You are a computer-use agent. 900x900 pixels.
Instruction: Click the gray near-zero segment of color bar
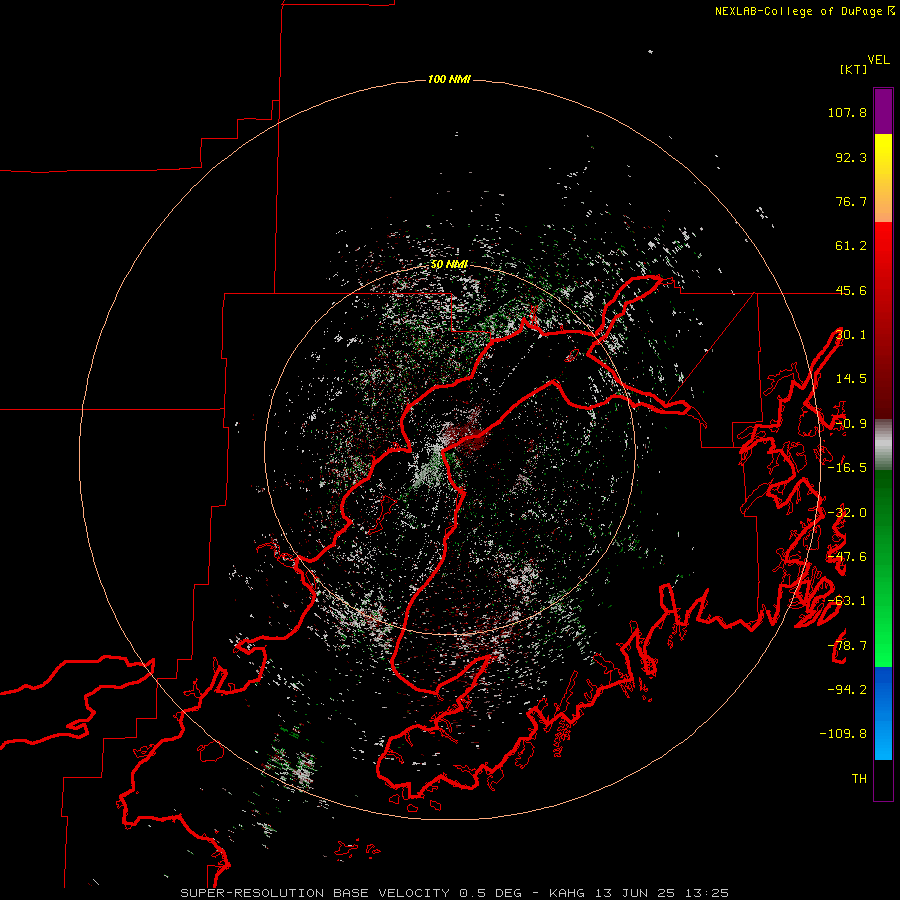[x=883, y=444]
